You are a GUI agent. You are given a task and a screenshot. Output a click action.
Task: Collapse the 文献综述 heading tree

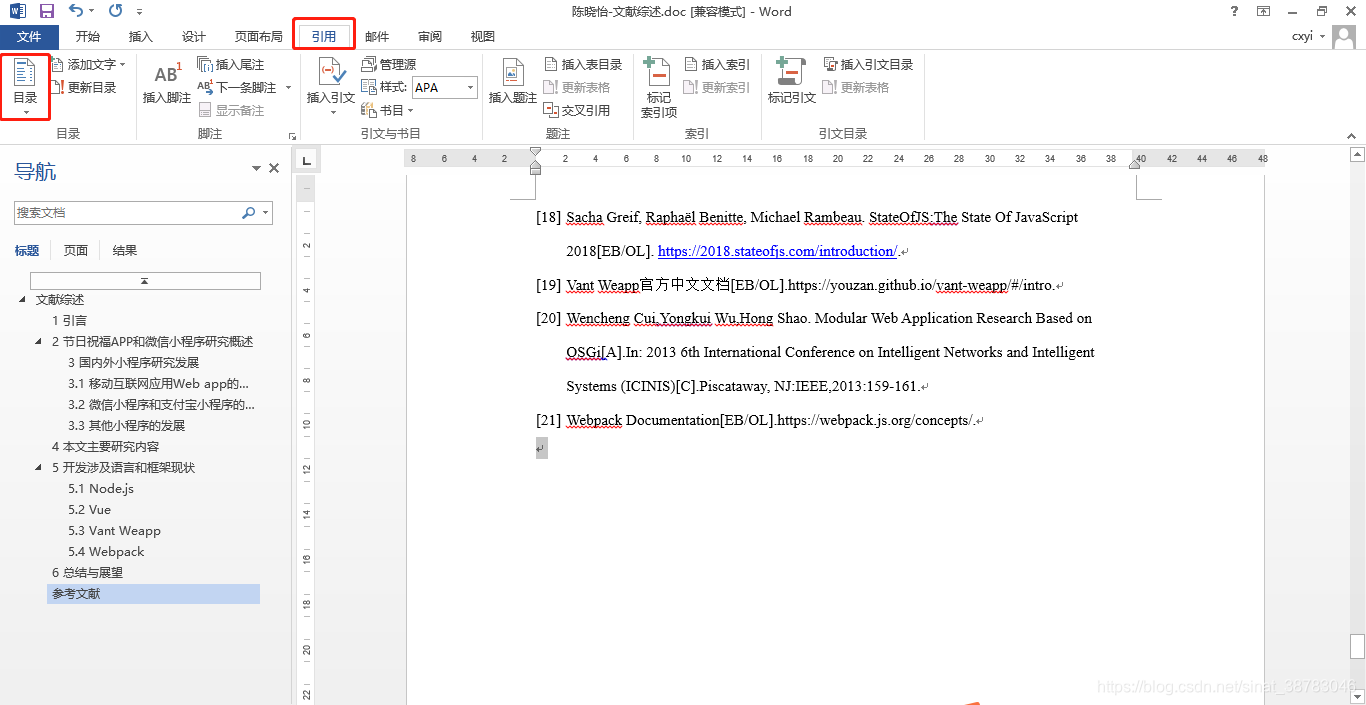[x=23, y=300]
